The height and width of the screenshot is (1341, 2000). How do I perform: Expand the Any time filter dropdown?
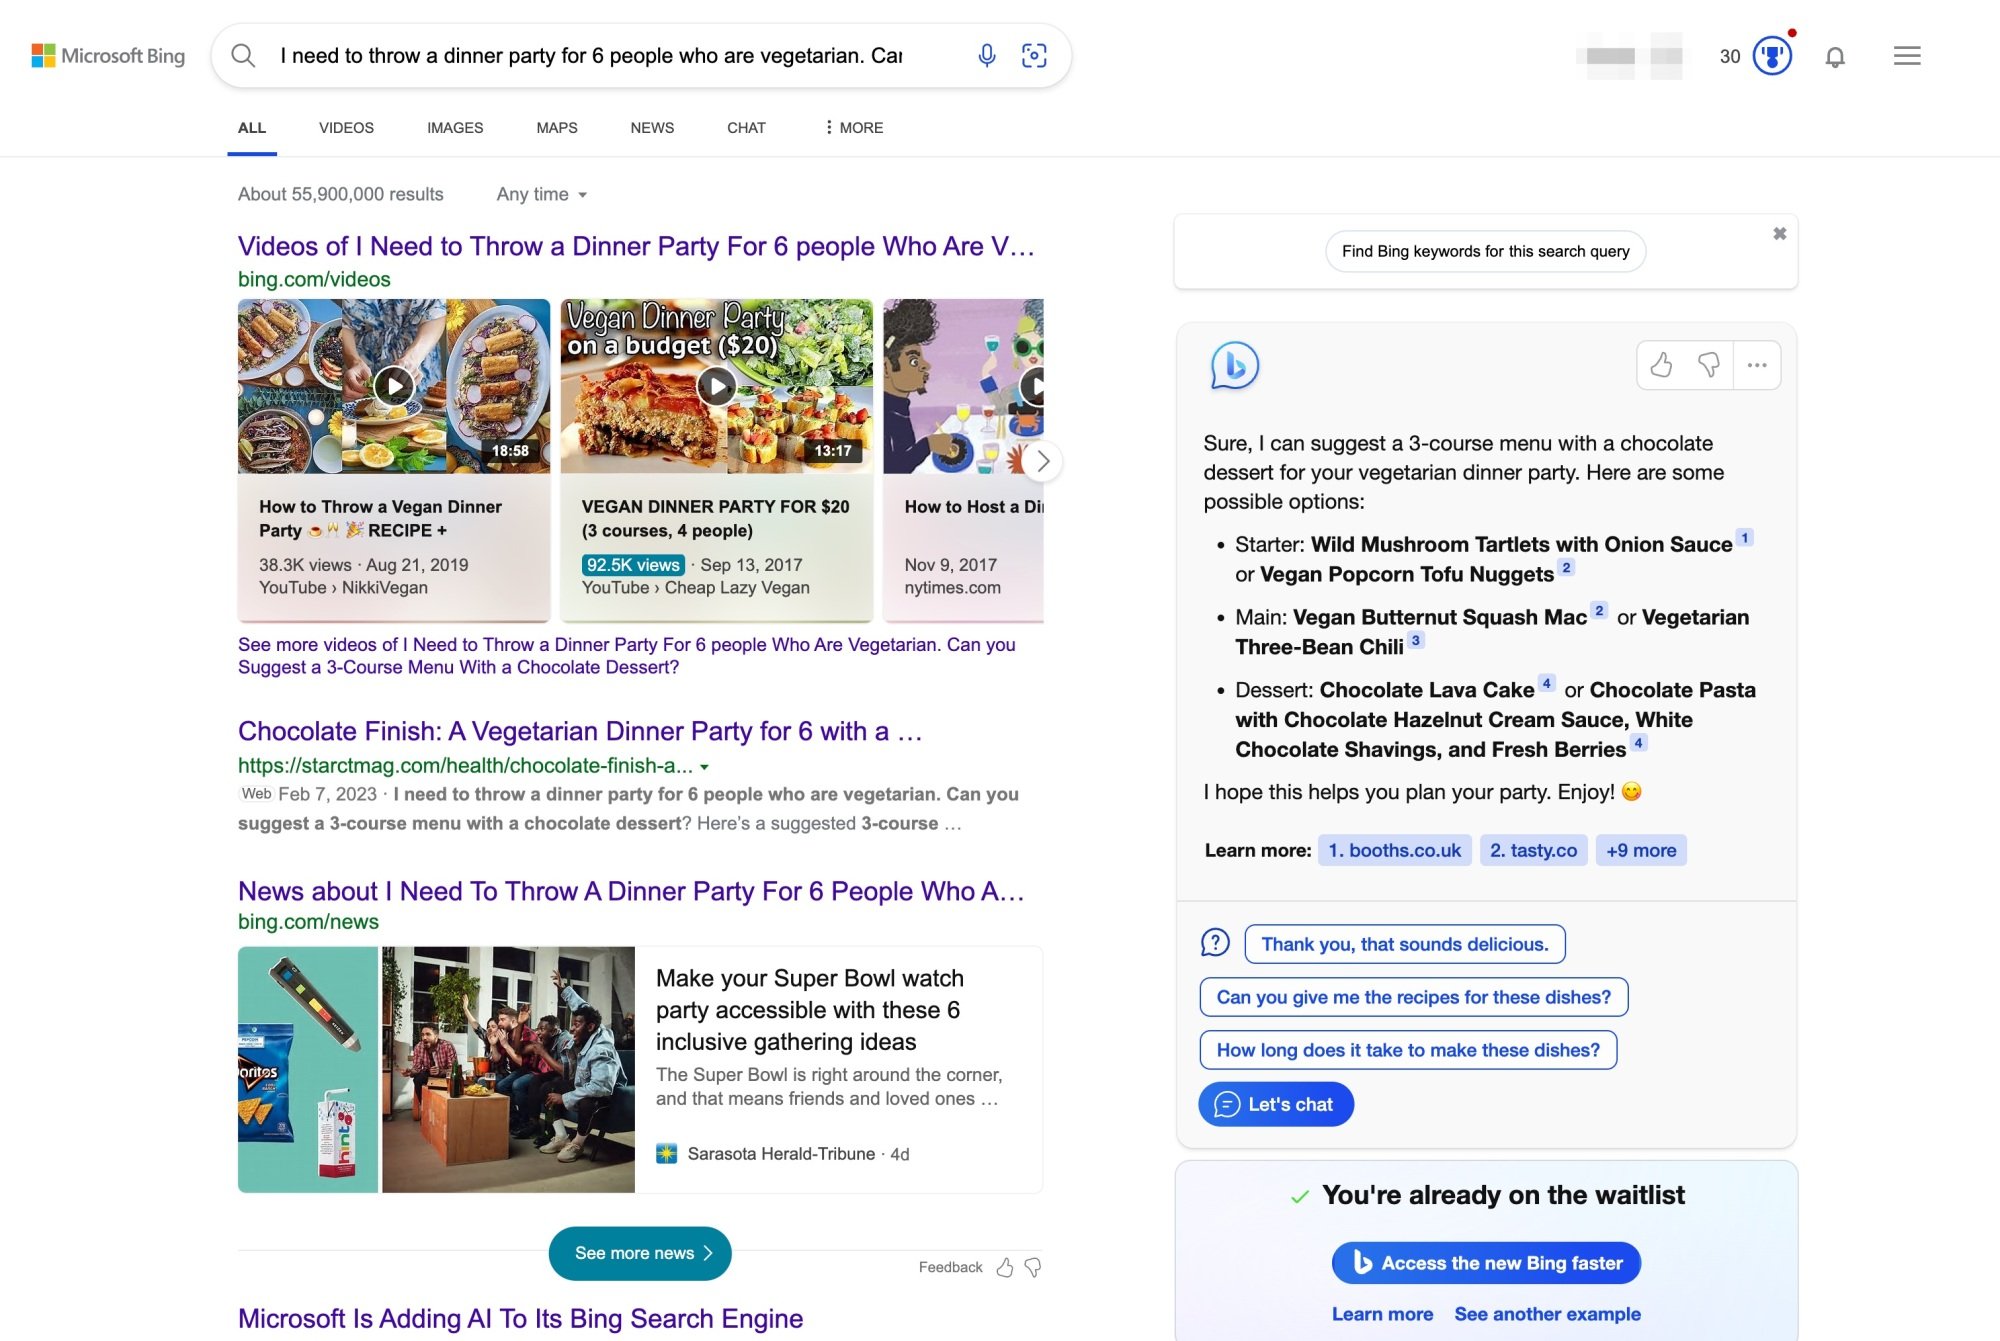click(542, 195)
